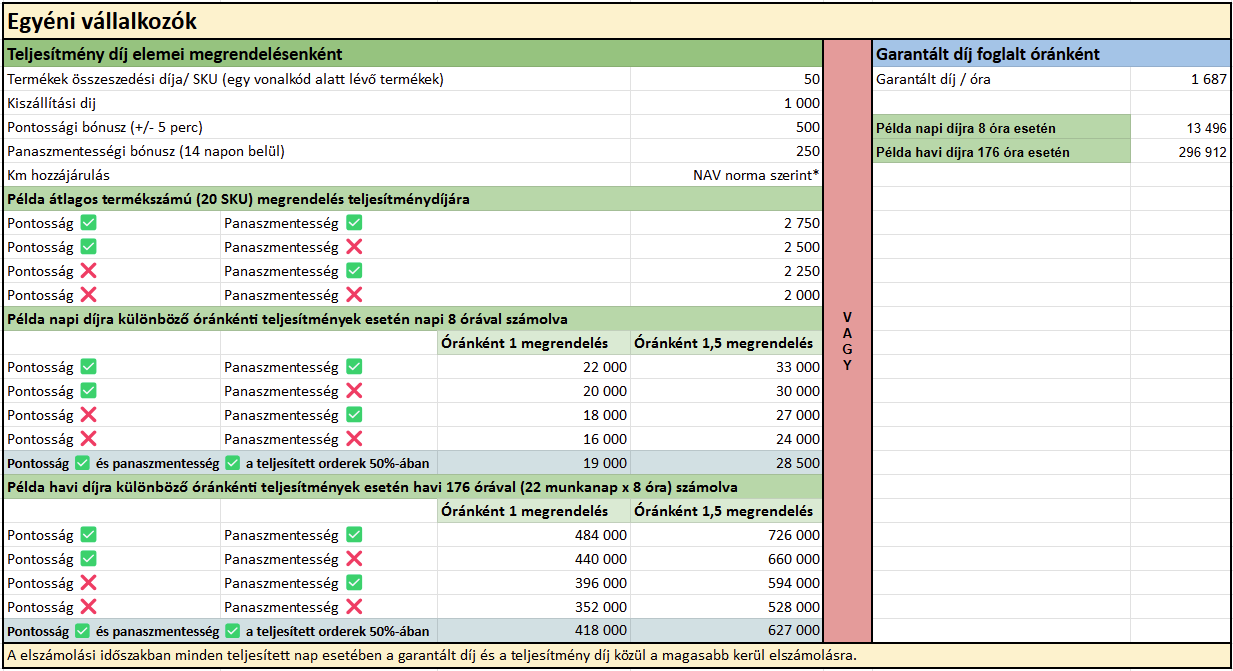Select the blue Garantált díj foglalt óránként header
1233x671 pixels.
coord(1051,54)
